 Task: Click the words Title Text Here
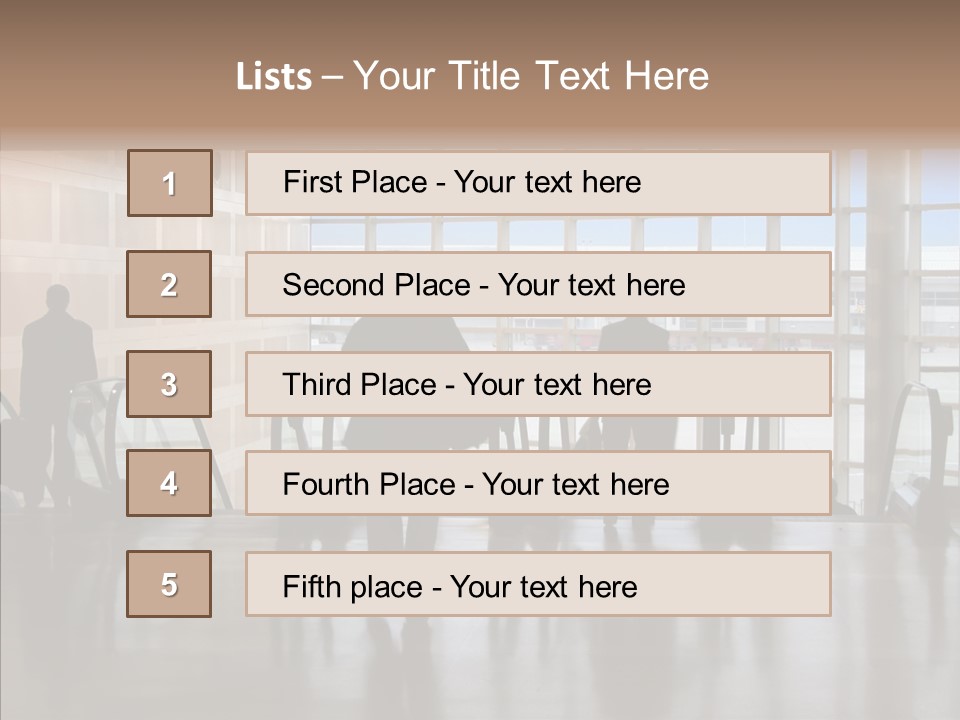point(579,76)
